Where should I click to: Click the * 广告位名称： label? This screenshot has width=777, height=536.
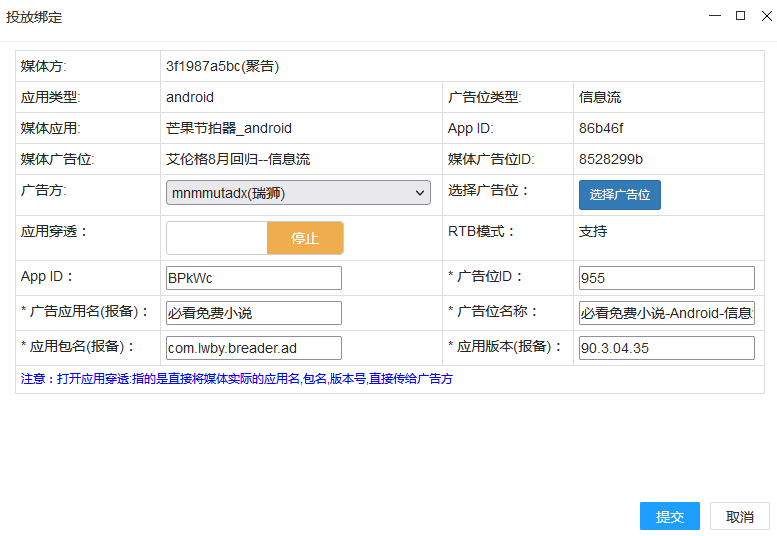(493, 312)
